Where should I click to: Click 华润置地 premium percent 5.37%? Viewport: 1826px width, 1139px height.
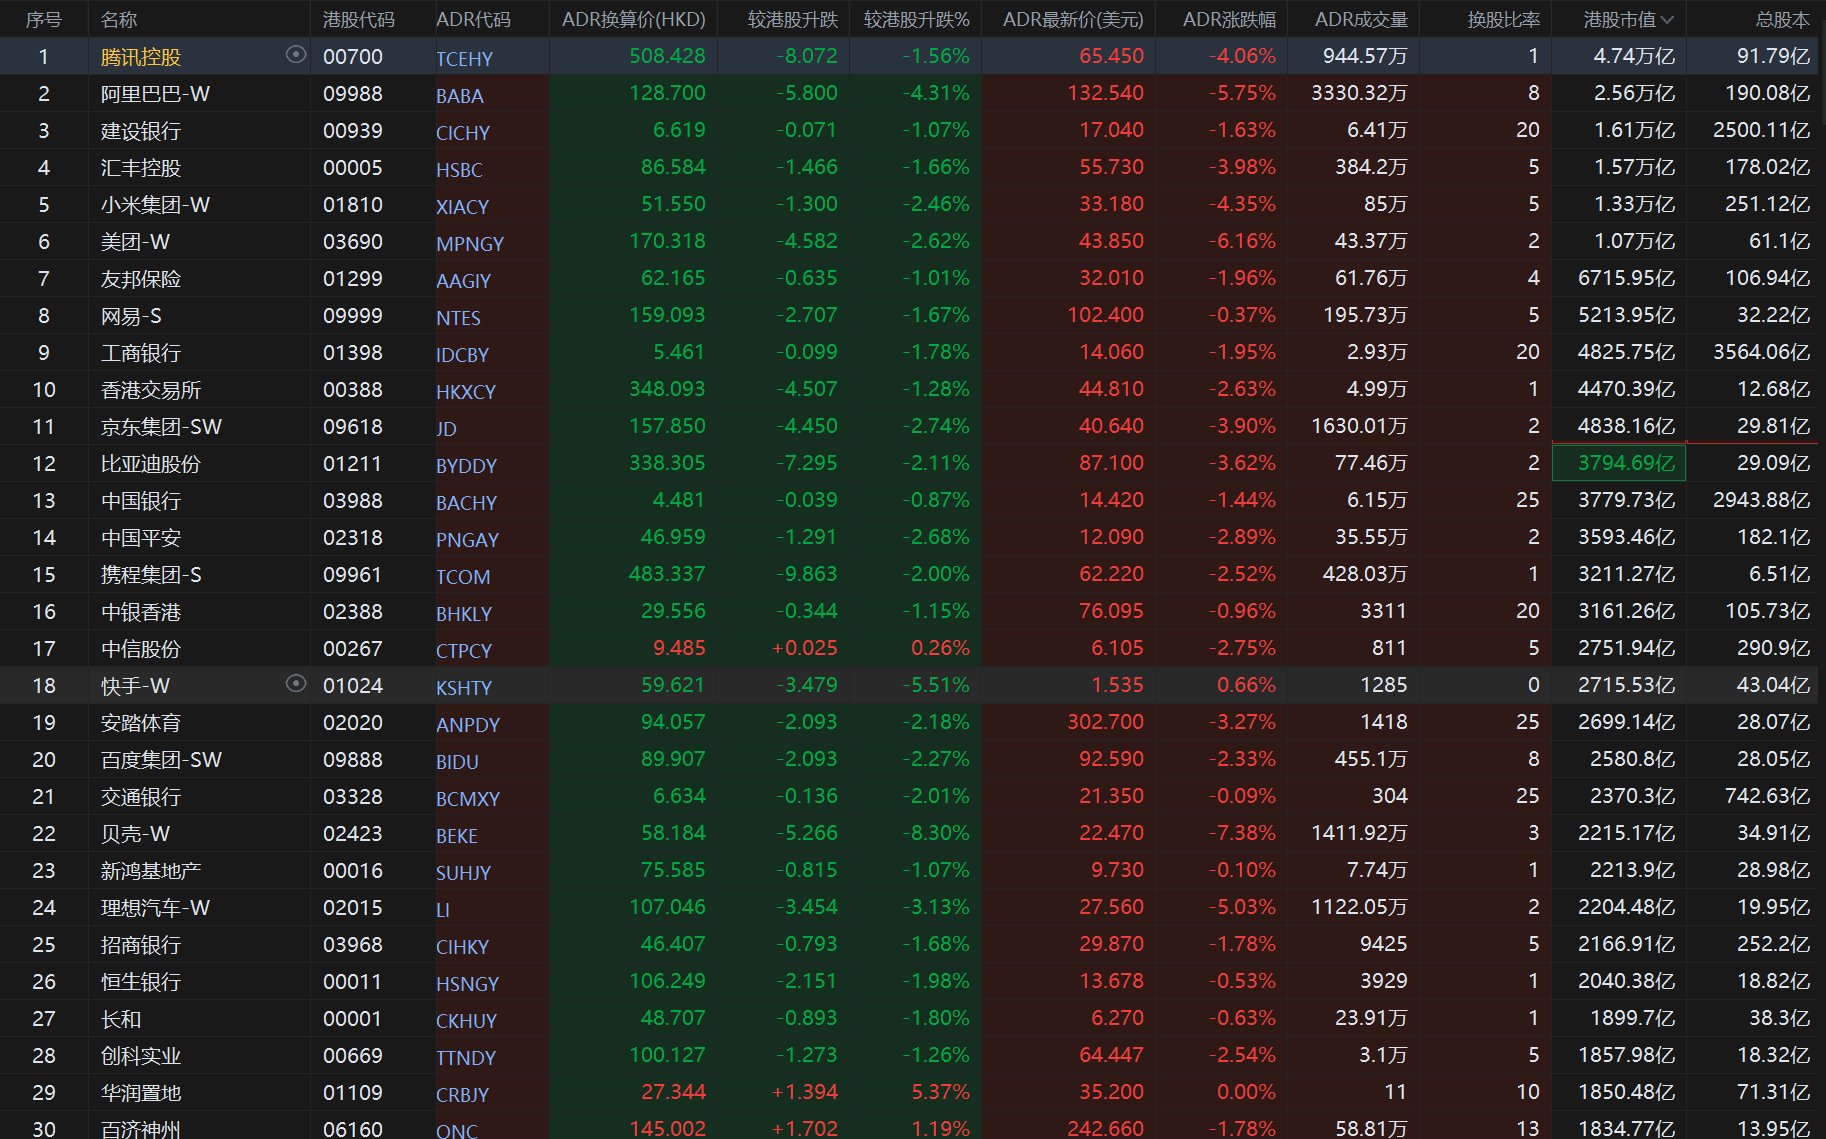pyautogui.click(x=940, y=1092)
